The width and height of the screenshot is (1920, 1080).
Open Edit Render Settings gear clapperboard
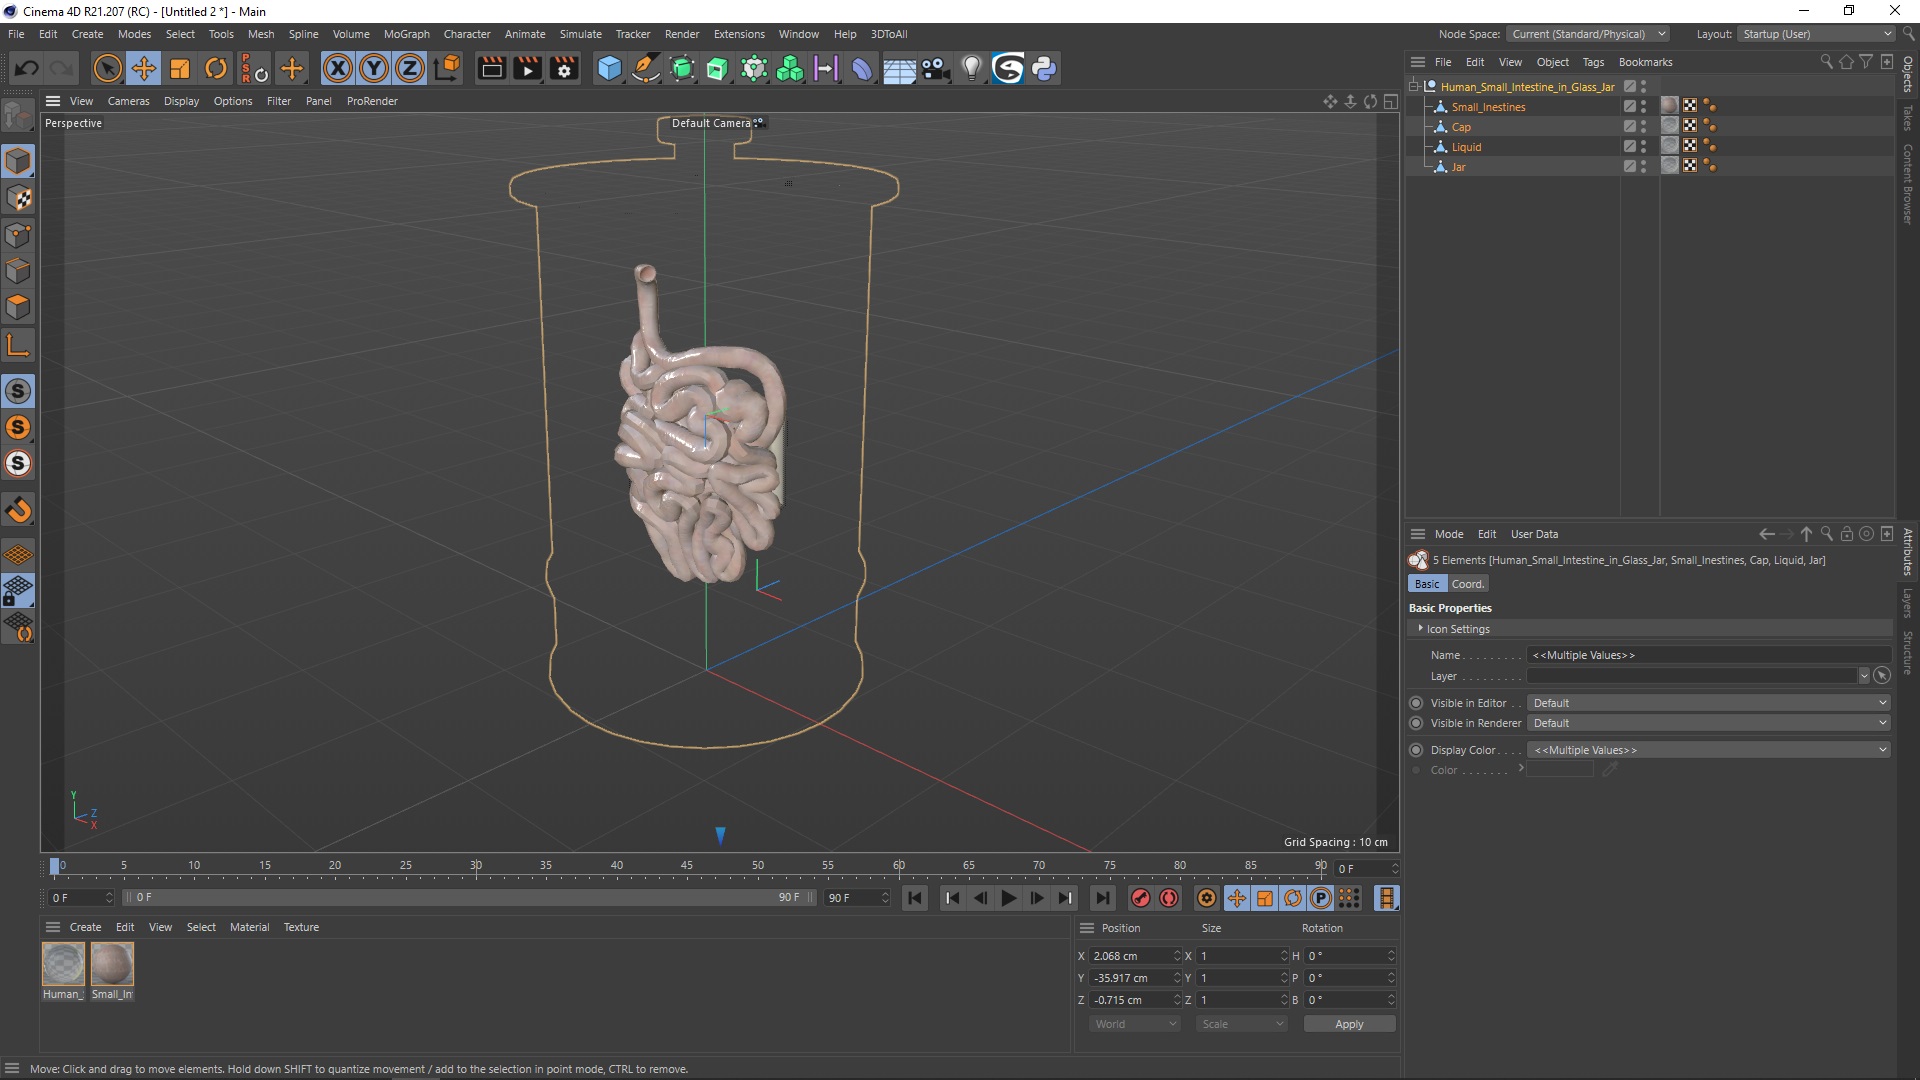564,68
